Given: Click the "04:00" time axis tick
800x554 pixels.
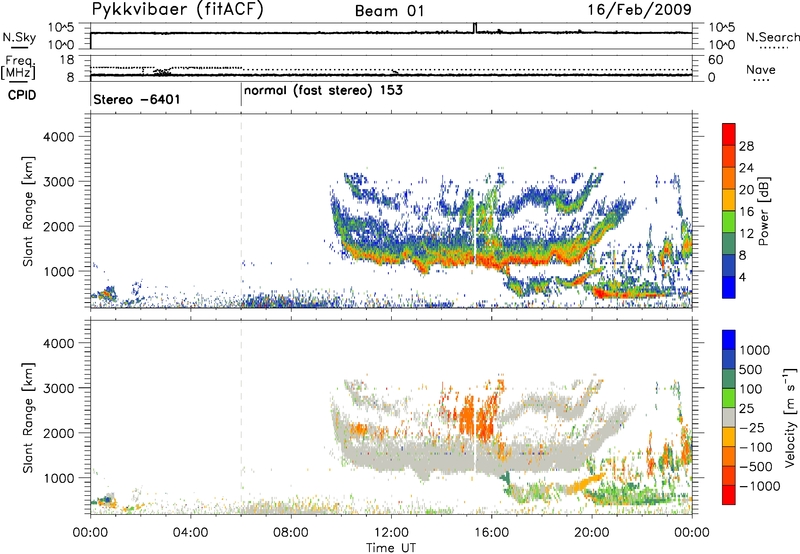Looking at the screenshot, I should click(x=190, y=533).
